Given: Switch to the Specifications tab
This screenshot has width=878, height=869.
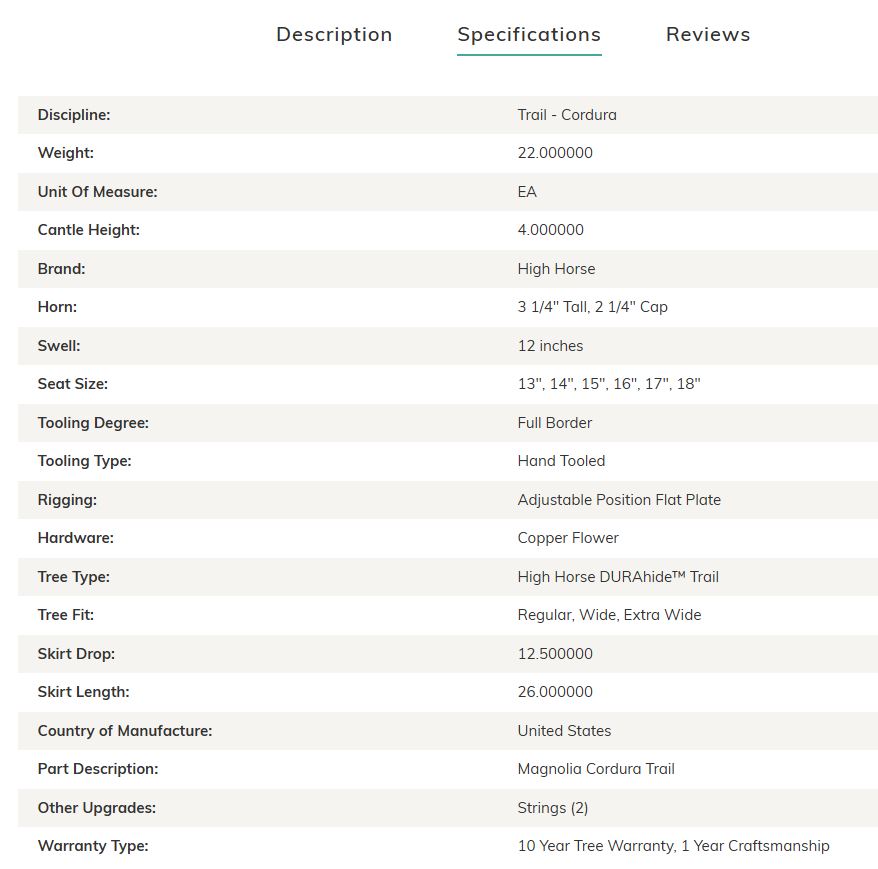Looking at the screenshot, I should coord(529,35).
